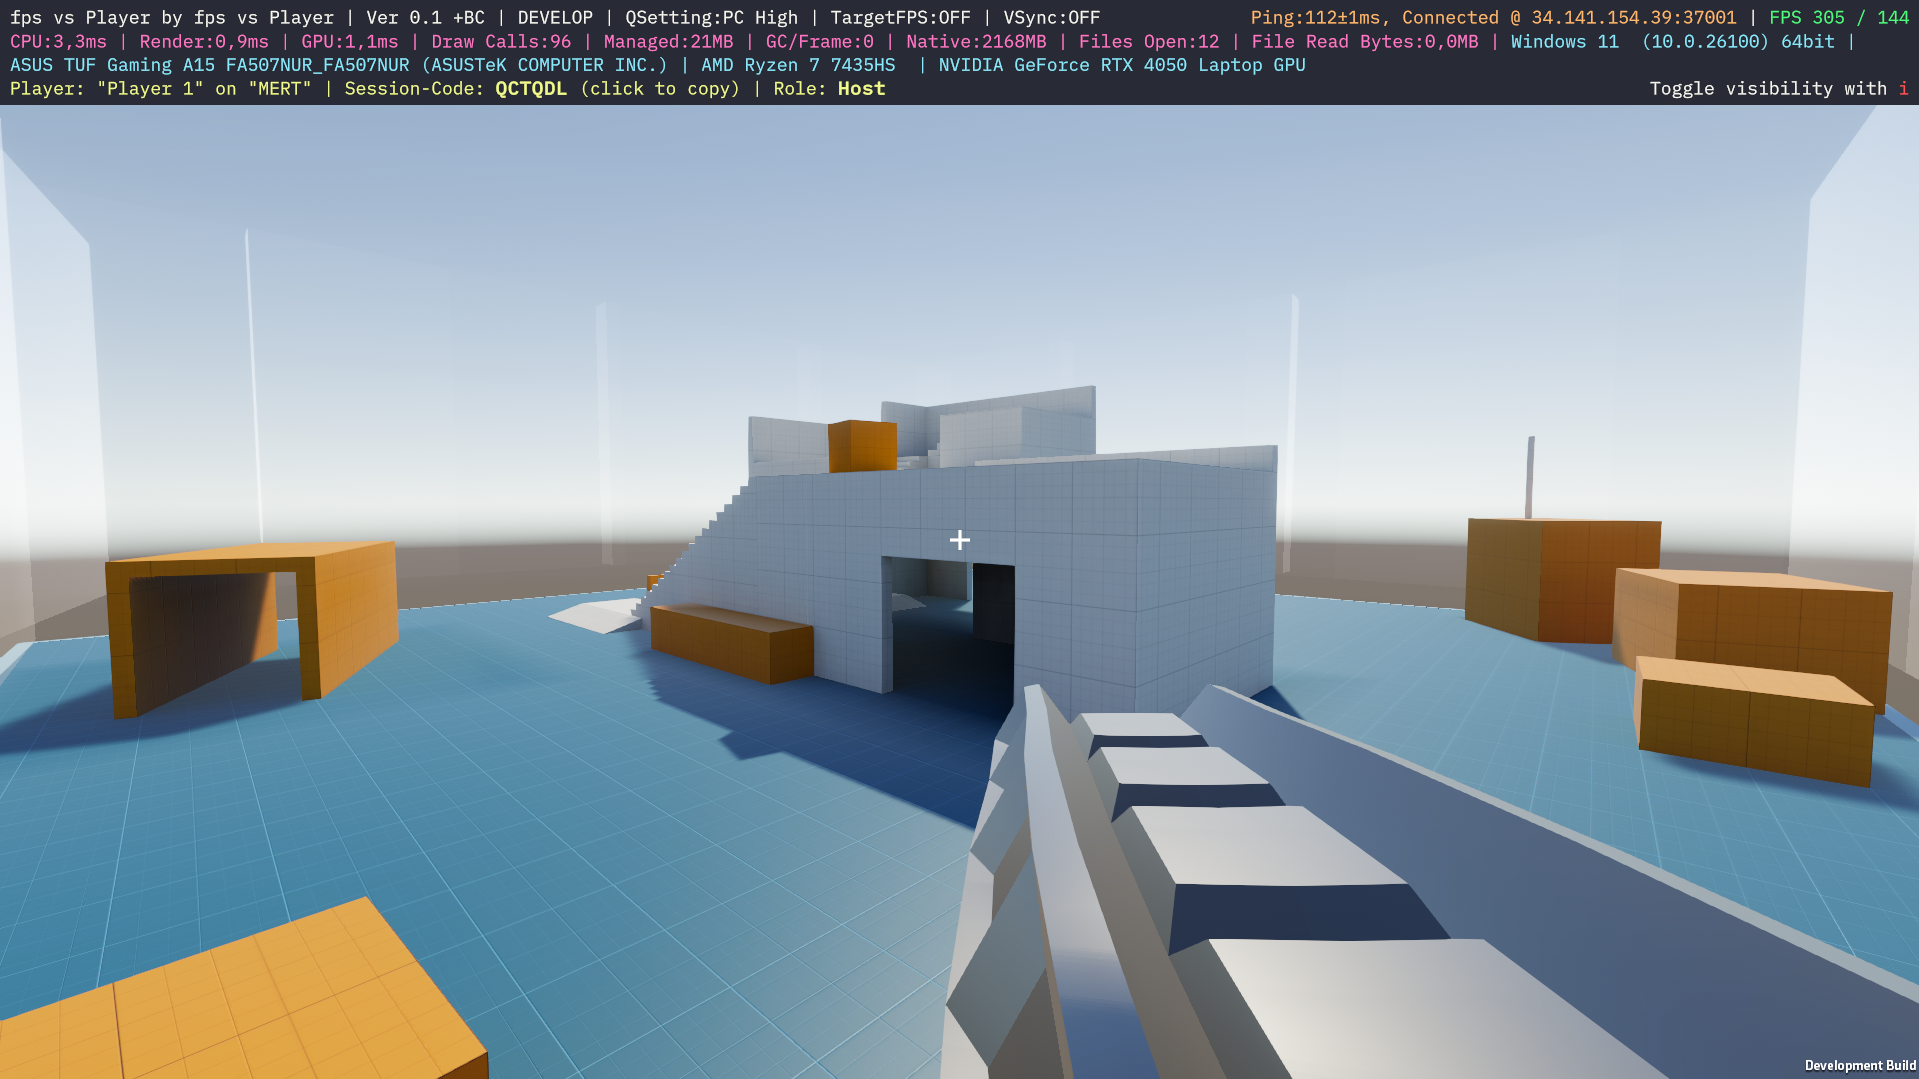Click the ASUS TUF Gaming A15 device name
The height and width of the screenshot is (1079, 1919).
click(x=339, y=65)
